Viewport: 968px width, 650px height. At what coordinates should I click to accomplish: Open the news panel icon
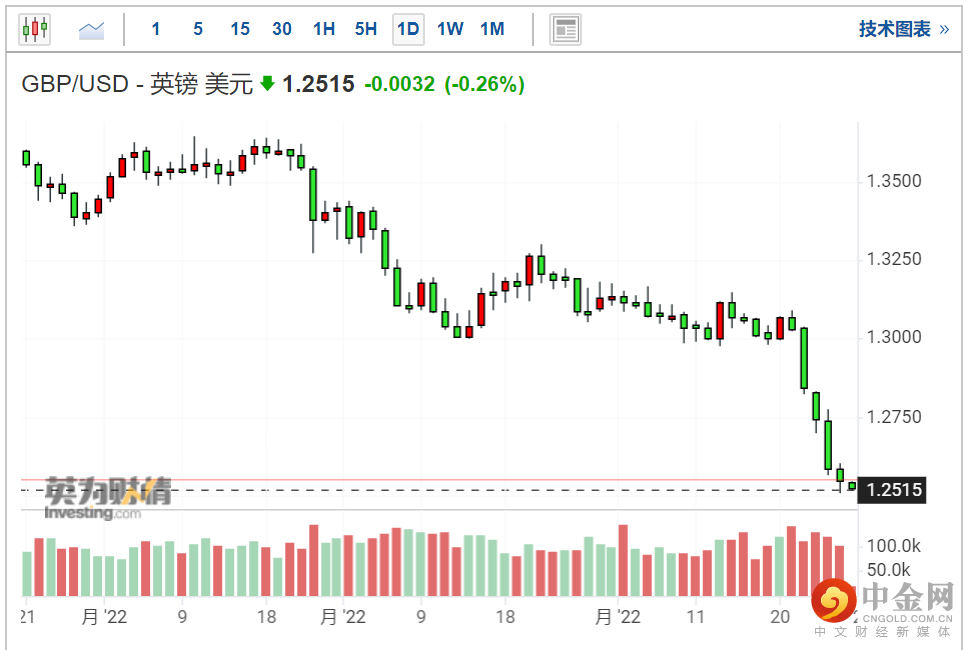coord(566,29)
